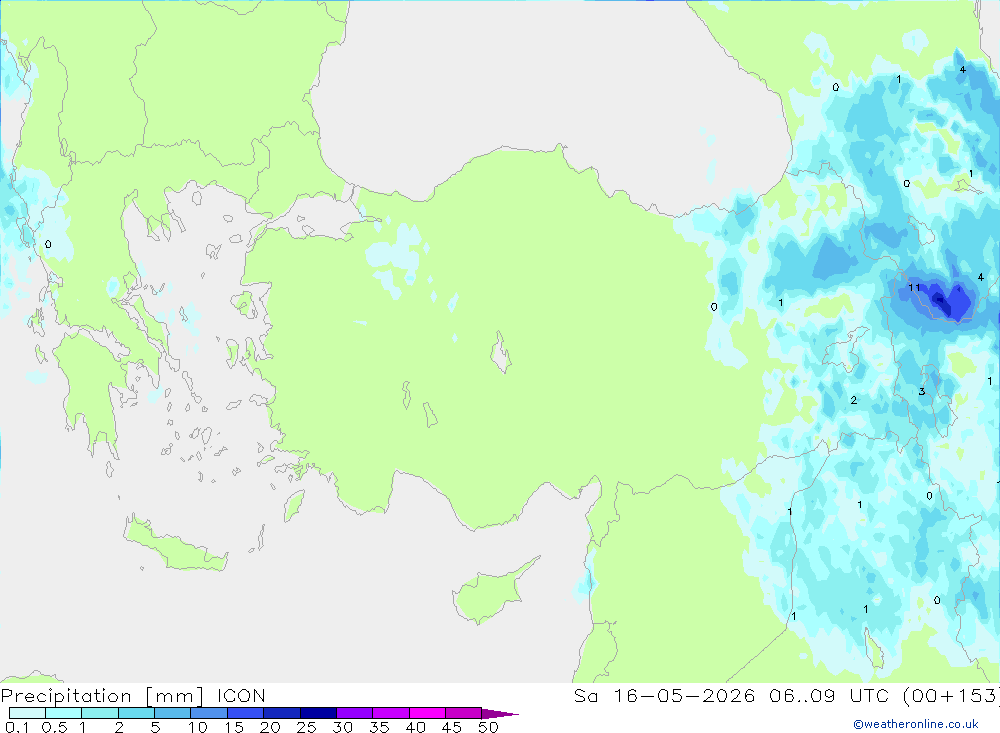Image resolution: width=1000 pixels, height=733 pixels.
Task: Click the 1–2 mm legend color swatch
Action: 100,713
